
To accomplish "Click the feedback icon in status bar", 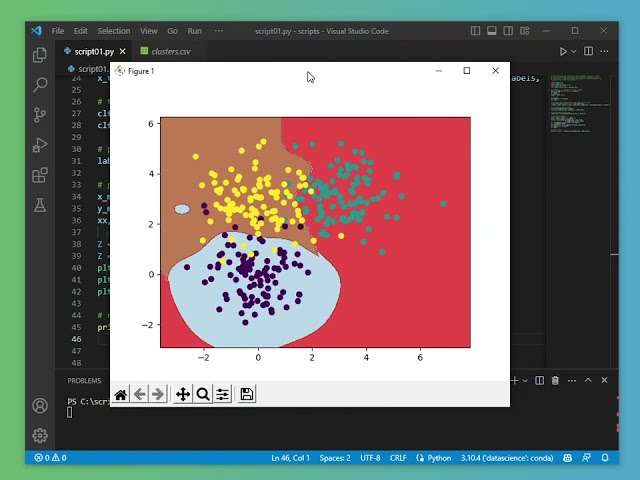I will pos(586,458).
